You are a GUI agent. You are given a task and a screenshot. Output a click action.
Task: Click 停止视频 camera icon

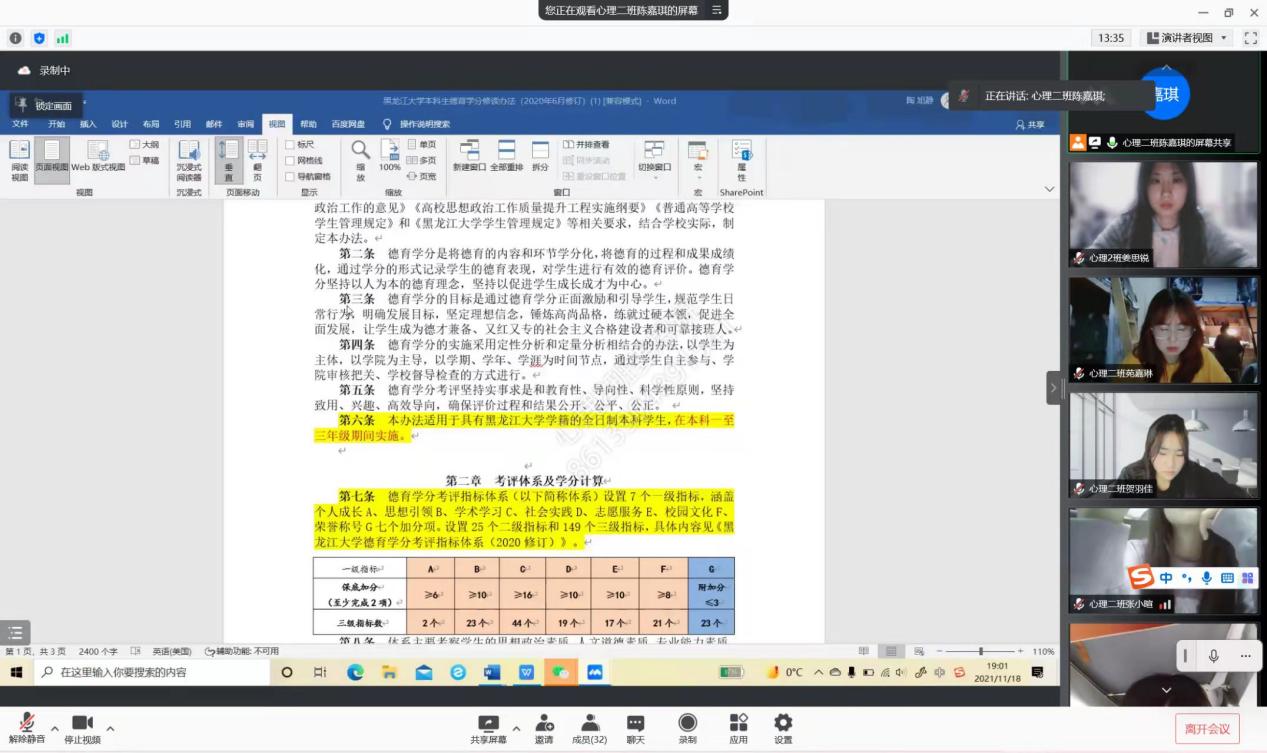(82, 723)
